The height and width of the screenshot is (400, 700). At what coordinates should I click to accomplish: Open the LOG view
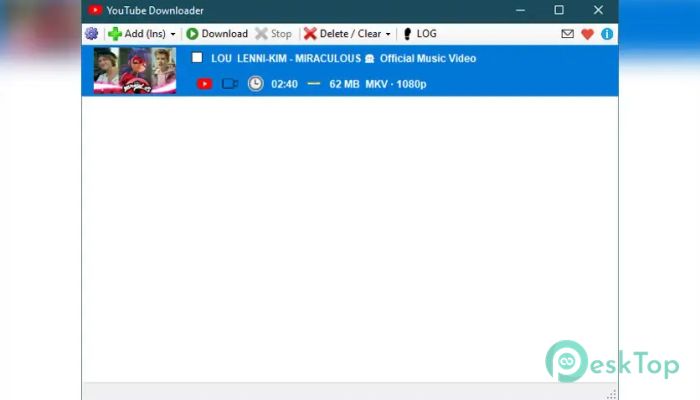(x=420, y=34)
